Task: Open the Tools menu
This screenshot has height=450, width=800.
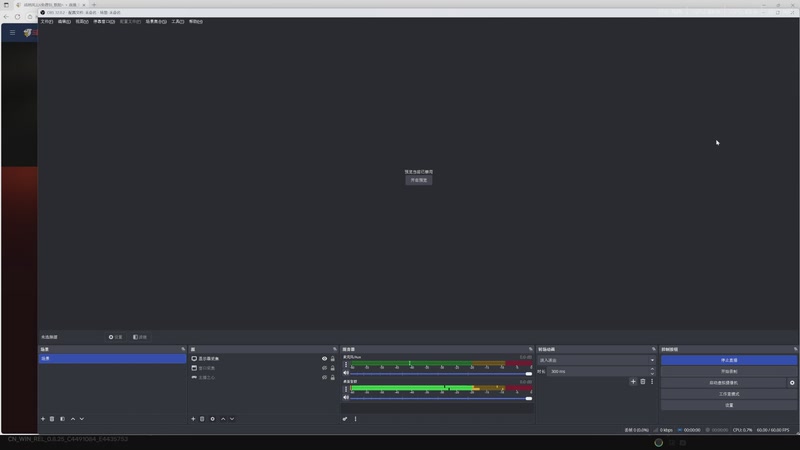Action: tap(178, 22)
